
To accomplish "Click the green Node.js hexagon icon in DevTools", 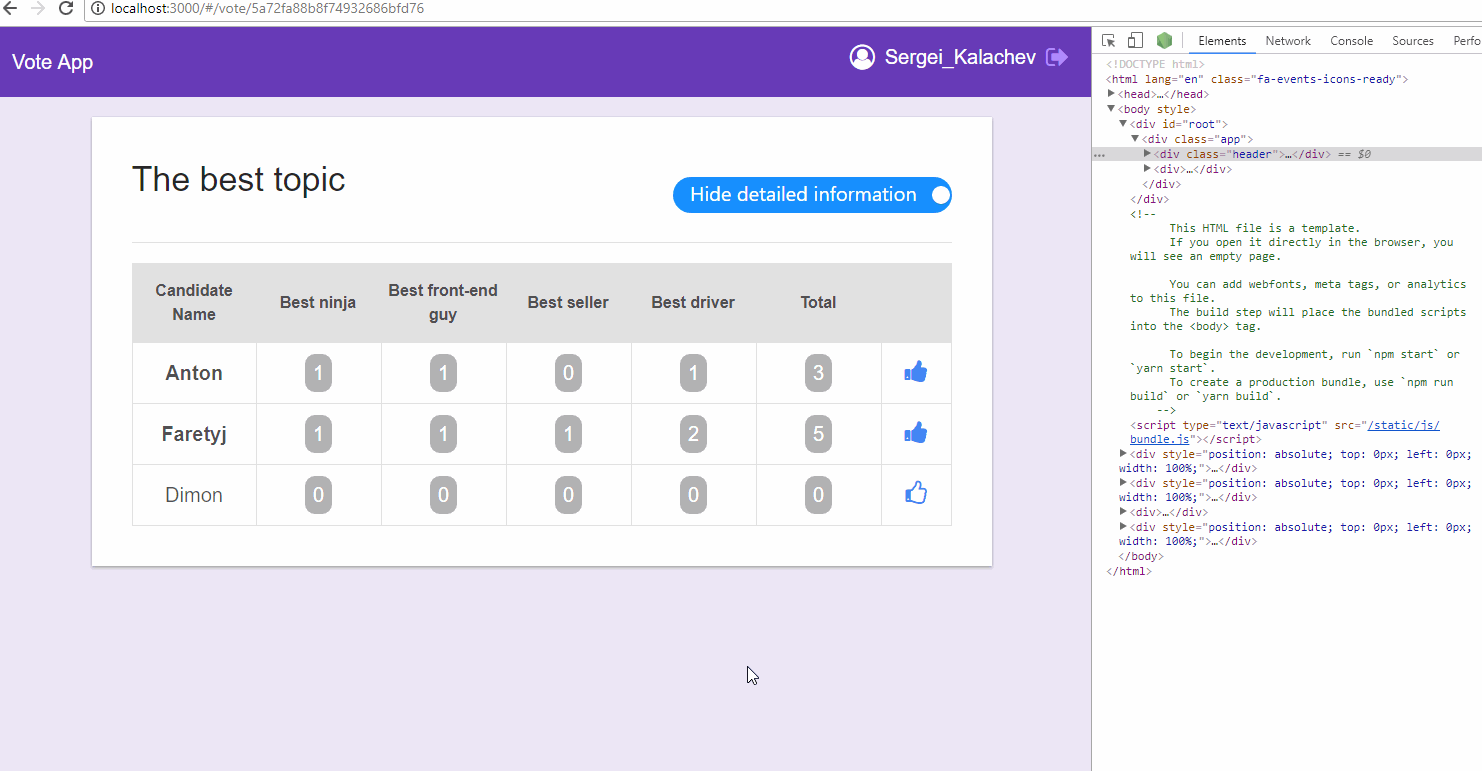I will [x=1164, y=41].
